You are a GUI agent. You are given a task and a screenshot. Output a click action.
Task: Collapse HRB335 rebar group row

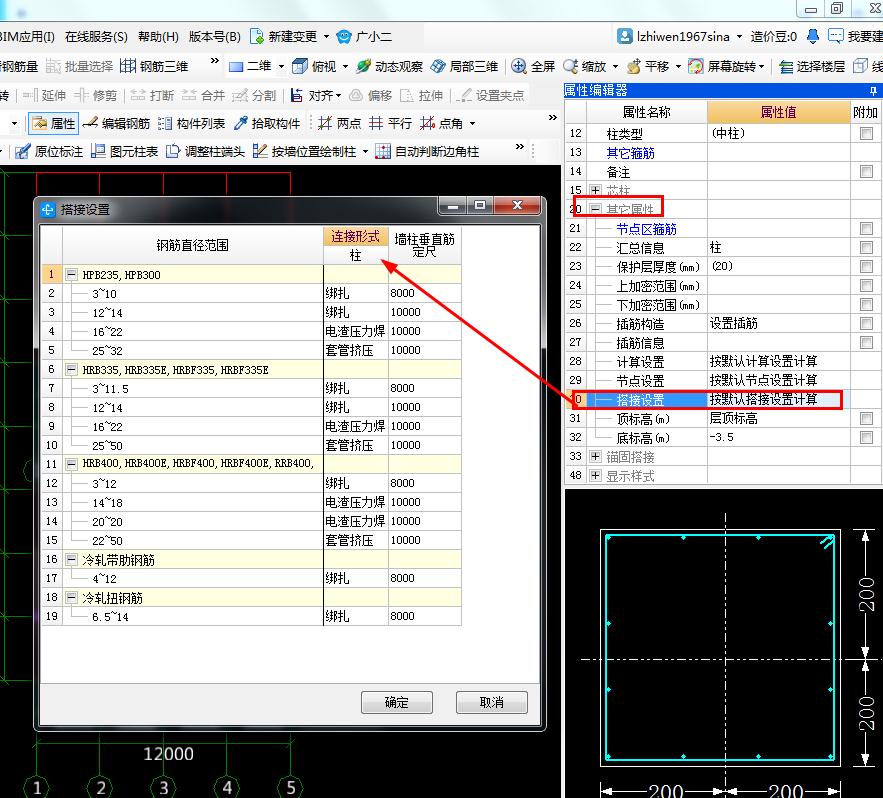pos(71,369)
